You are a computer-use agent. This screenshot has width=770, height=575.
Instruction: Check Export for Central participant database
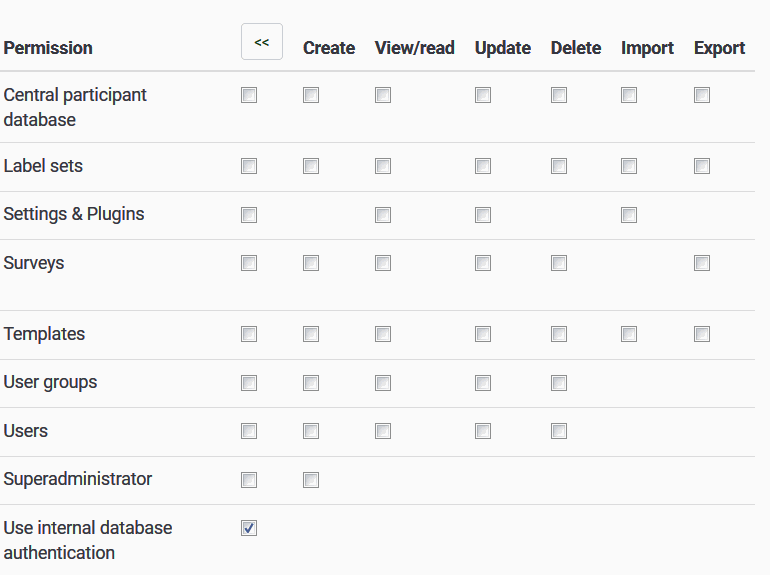[702, 95]
